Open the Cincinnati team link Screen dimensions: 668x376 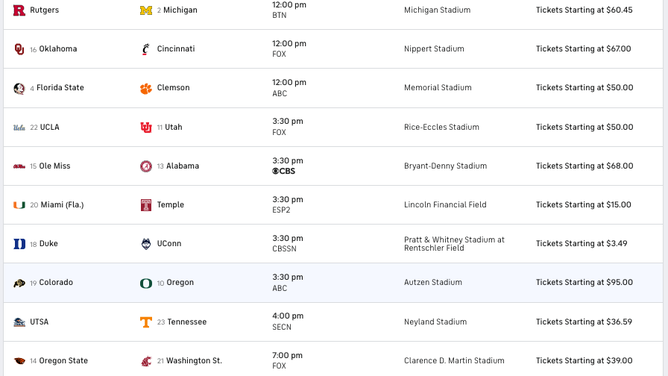[x=176, y=49]
